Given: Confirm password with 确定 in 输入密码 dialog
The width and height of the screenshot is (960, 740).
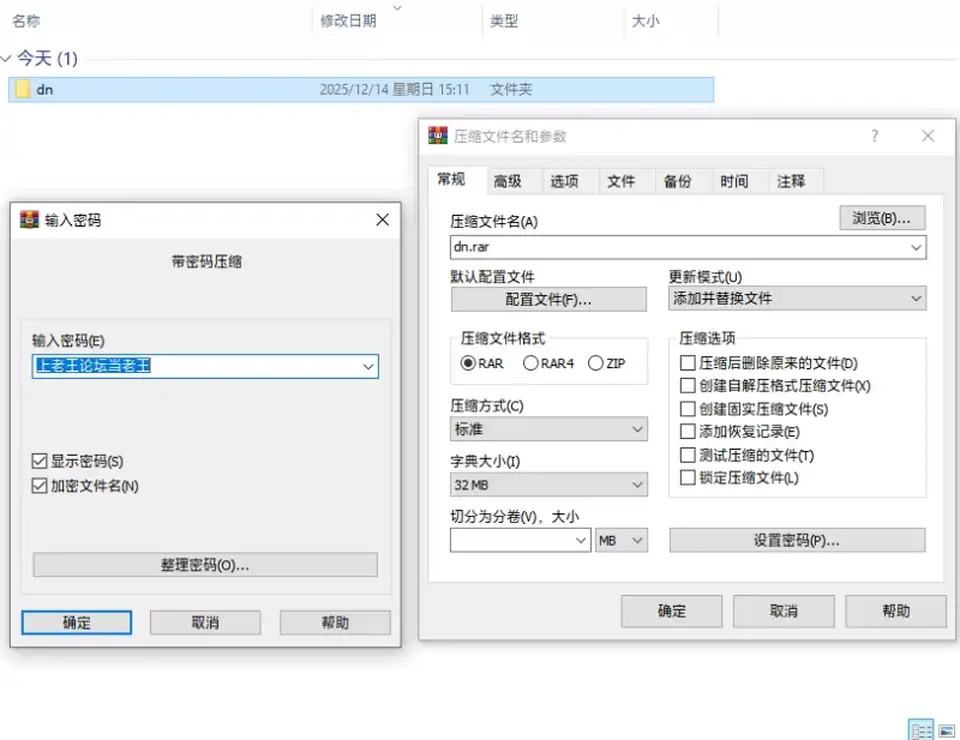Looking at the screenshot, I should (x=77, y=622).
